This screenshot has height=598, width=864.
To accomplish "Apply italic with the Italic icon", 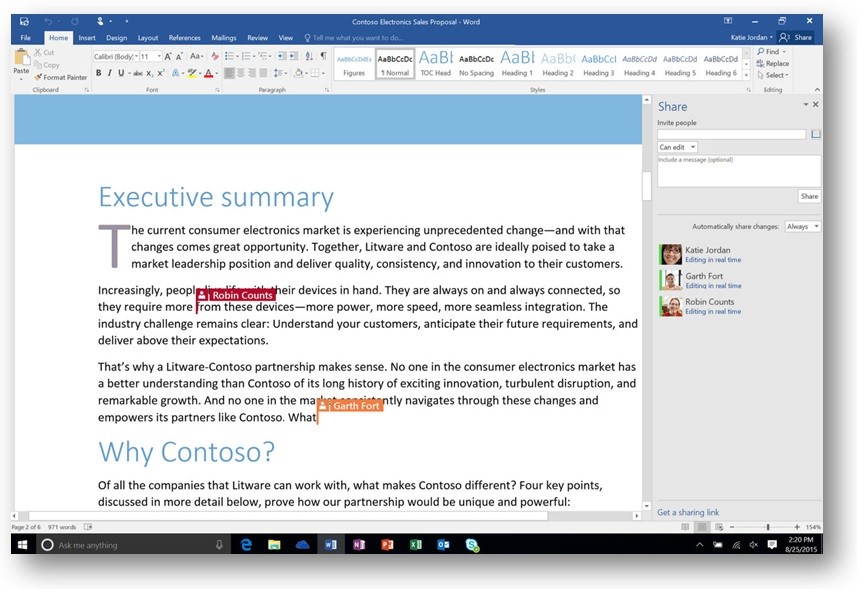I will [x=110, y=73].
